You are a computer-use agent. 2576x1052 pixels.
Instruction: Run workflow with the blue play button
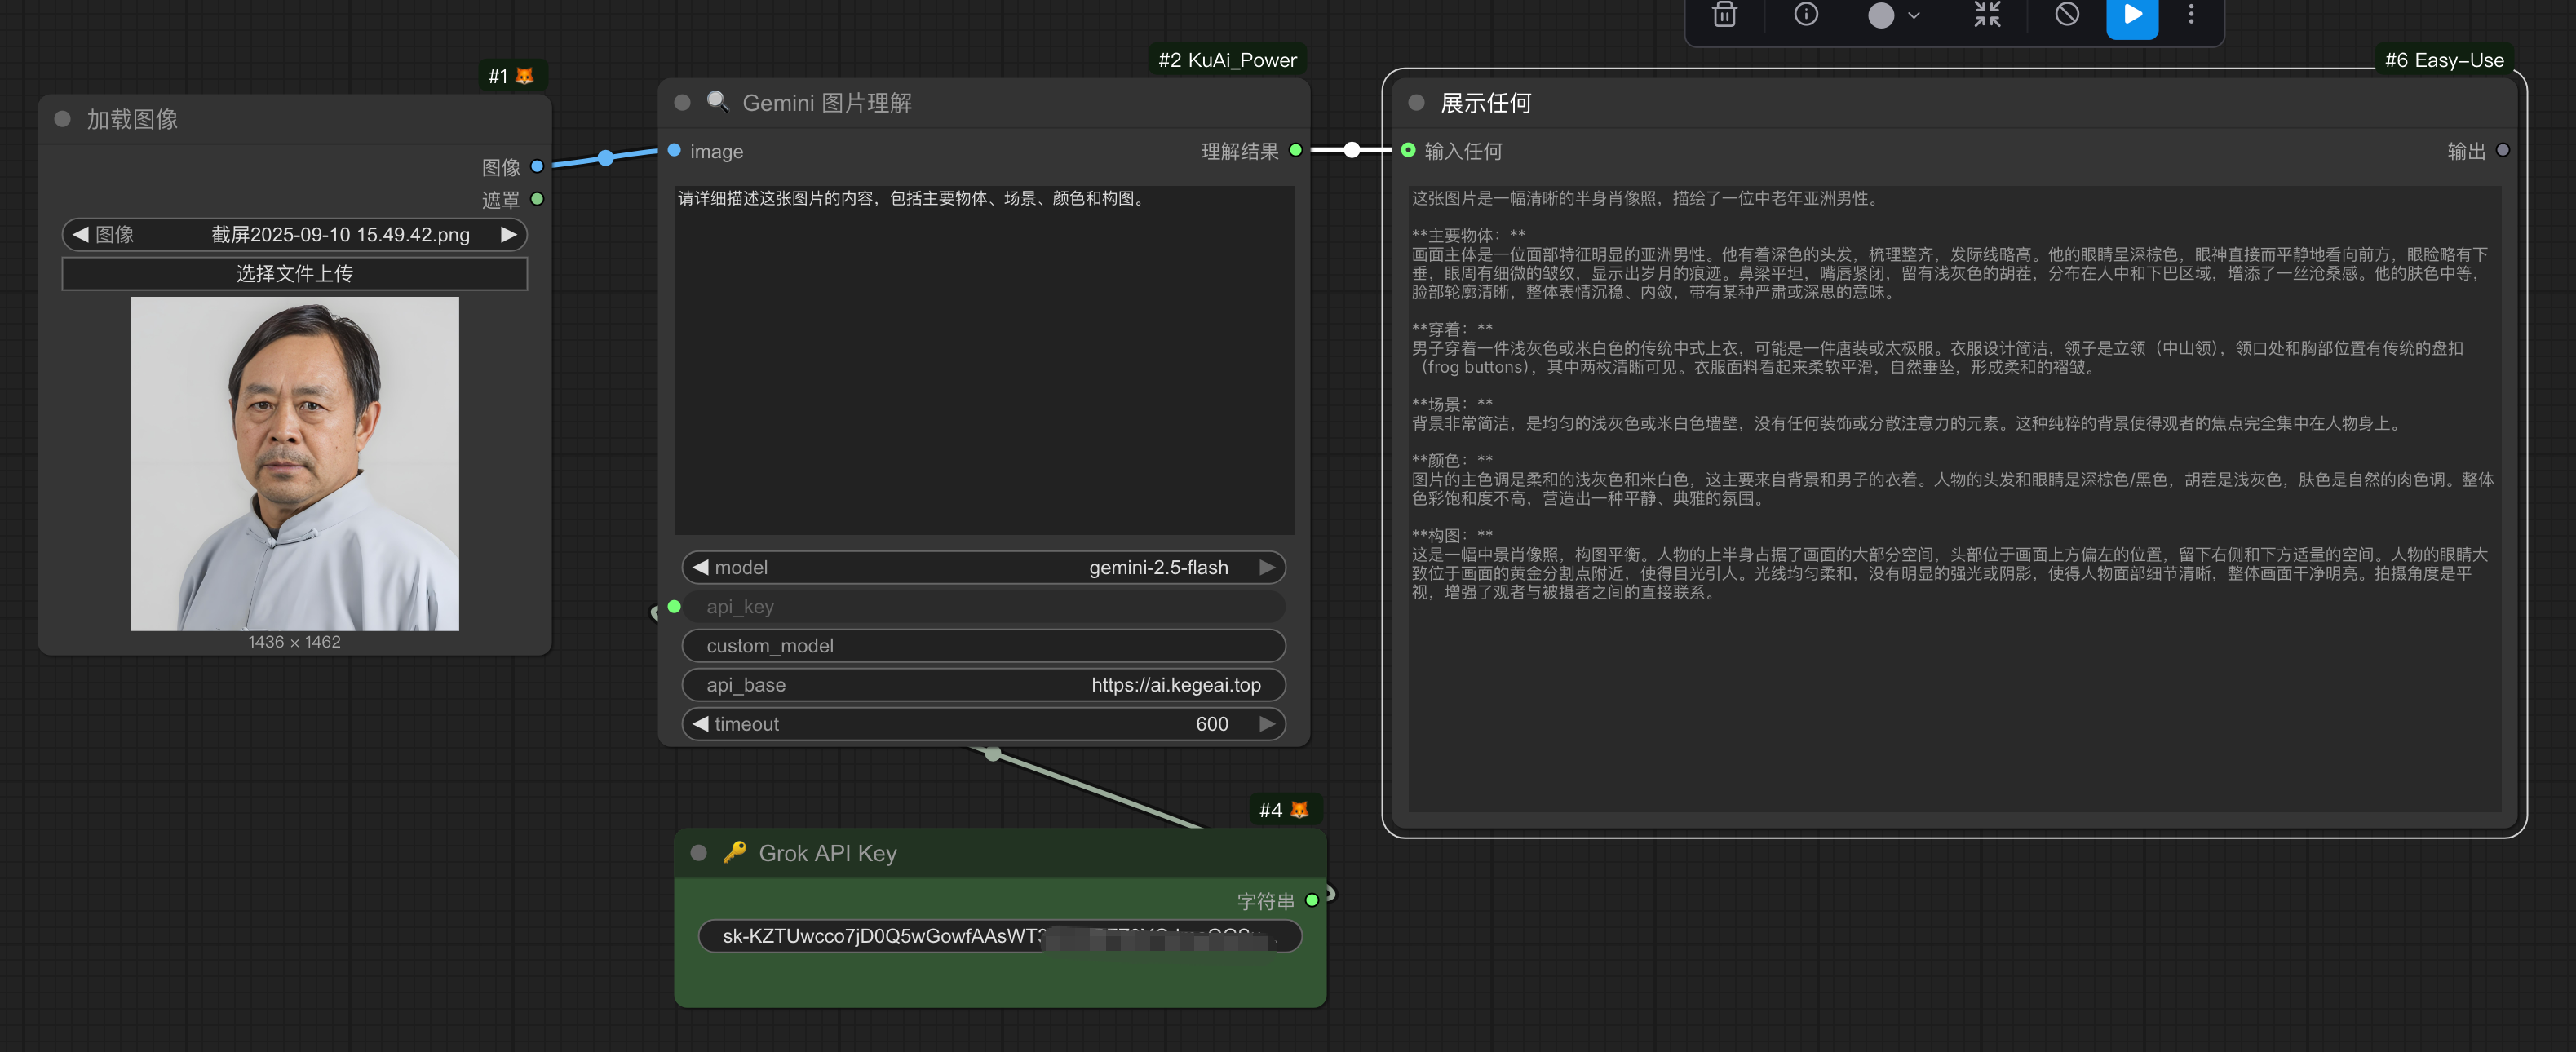click(x=2132, y=14)
